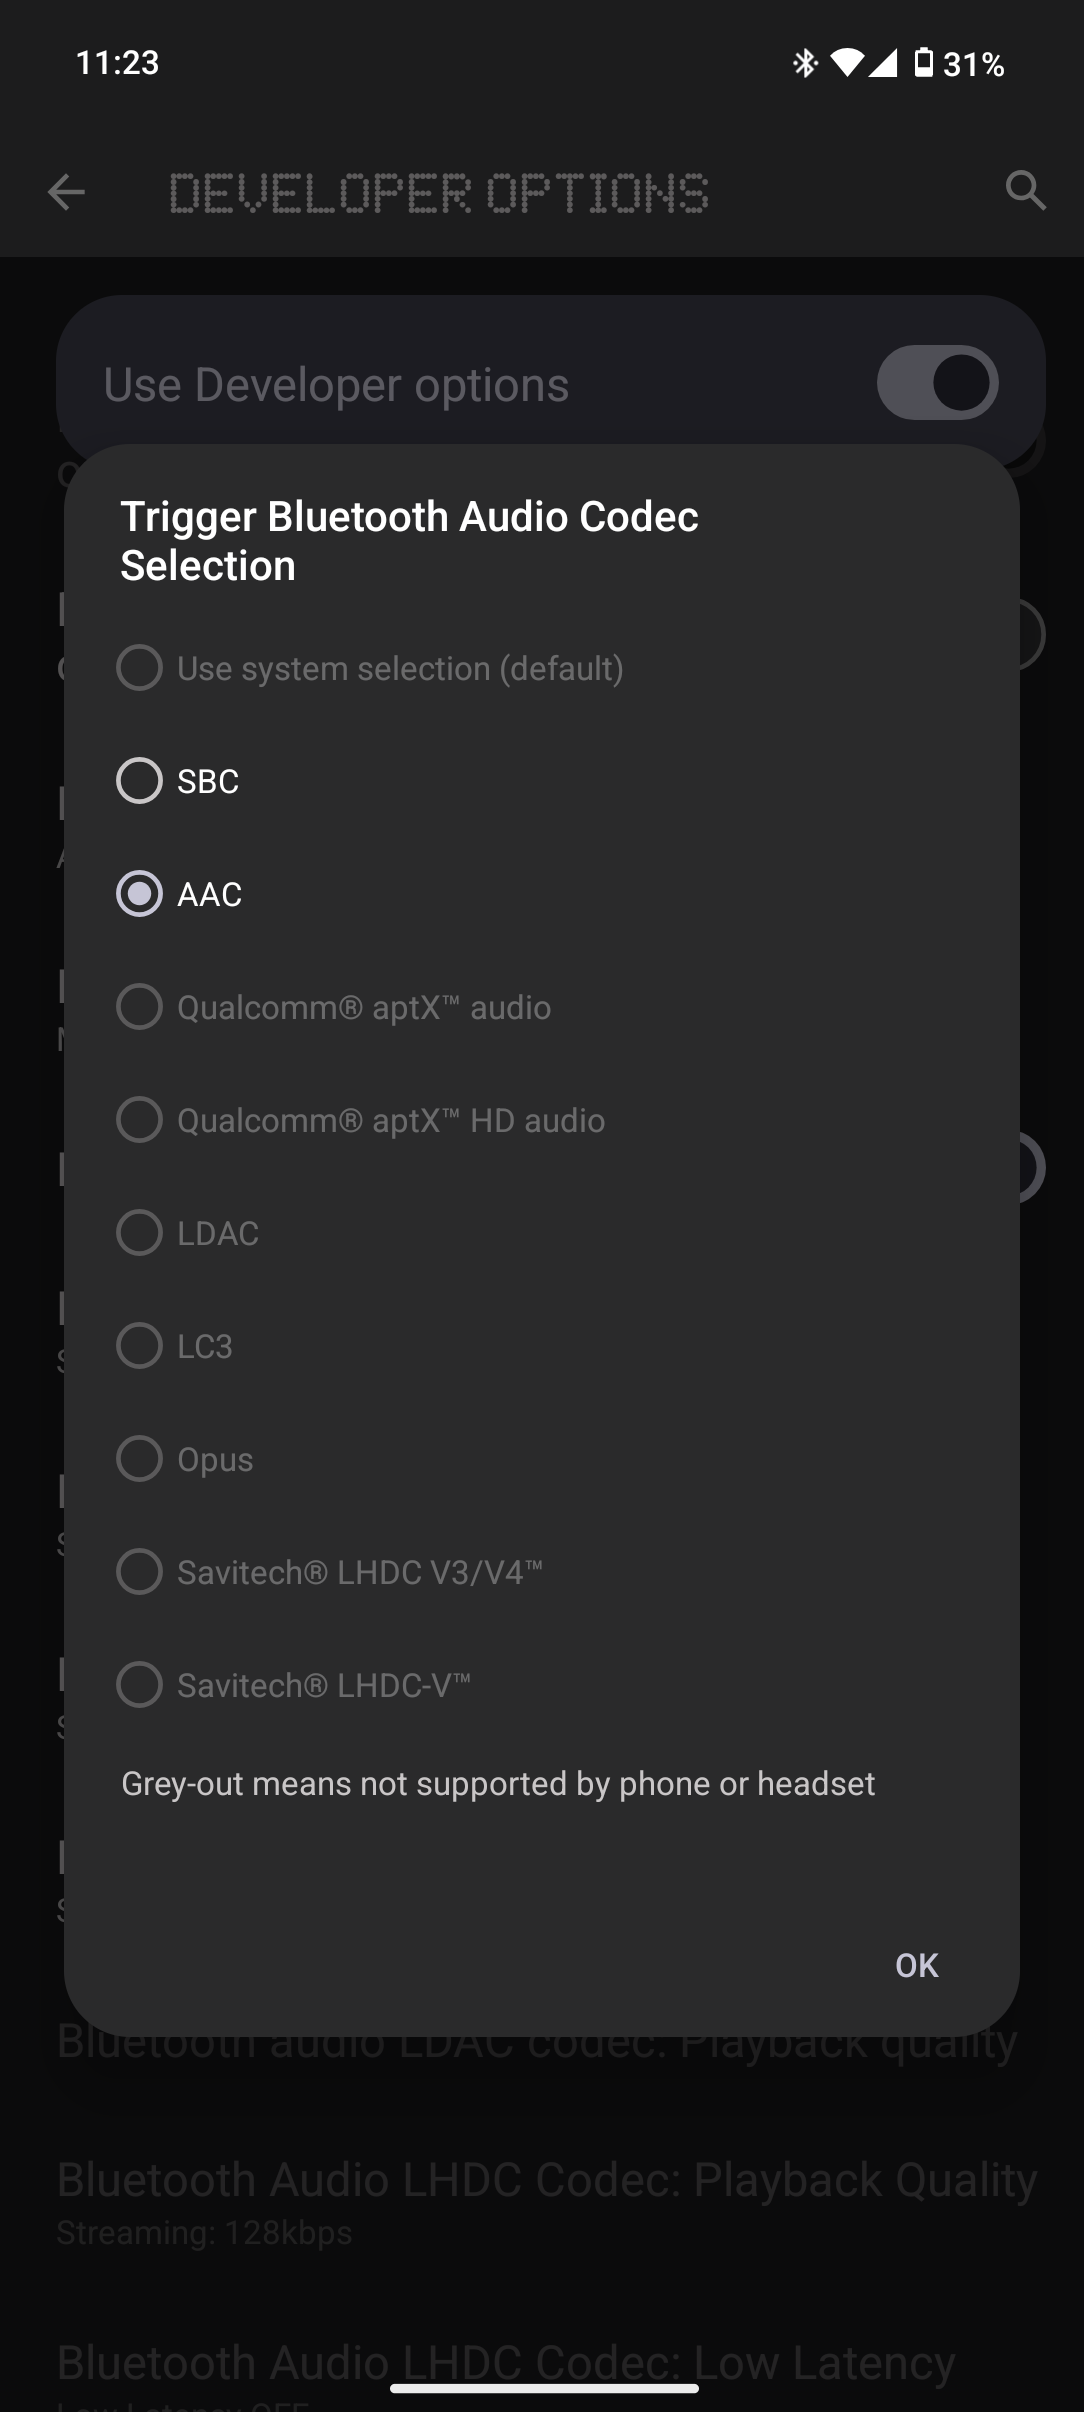1084x2412 pixels.
Task: Select the Opus codec option
Action: pyautogui.click(x=140, y=1459)
